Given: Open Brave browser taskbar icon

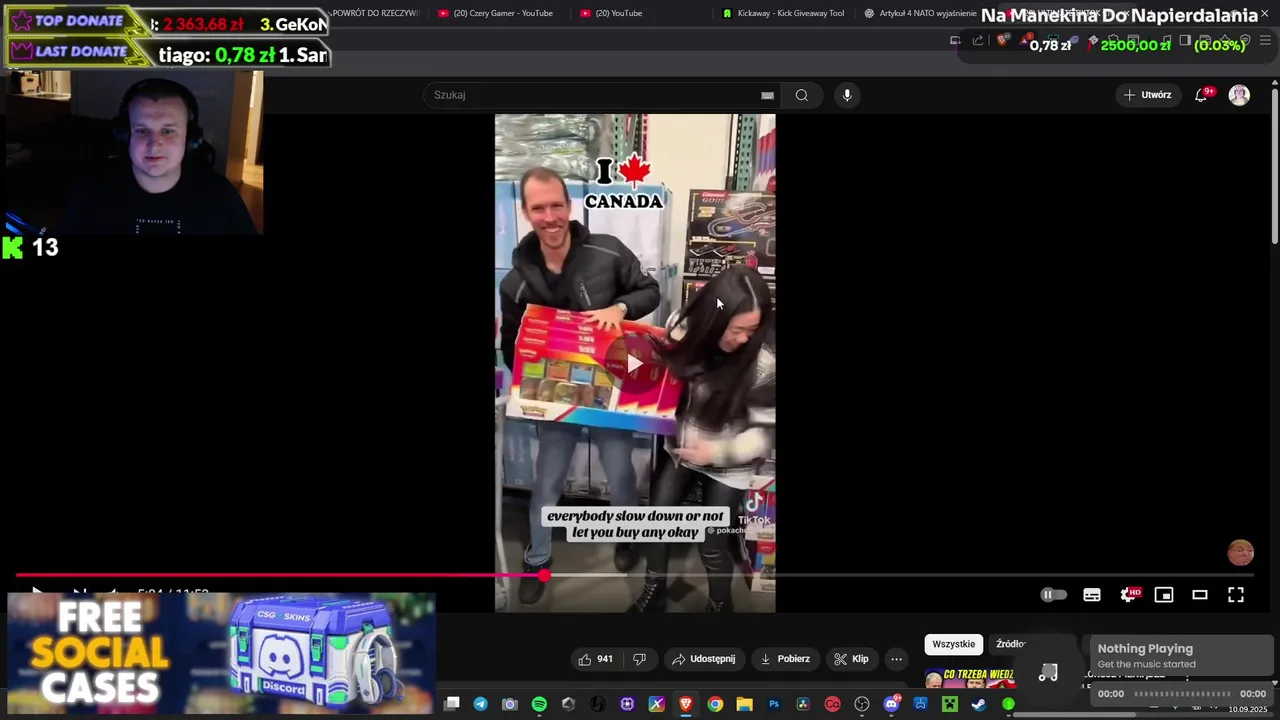Looking at the screenshot, I should (686, 704).
